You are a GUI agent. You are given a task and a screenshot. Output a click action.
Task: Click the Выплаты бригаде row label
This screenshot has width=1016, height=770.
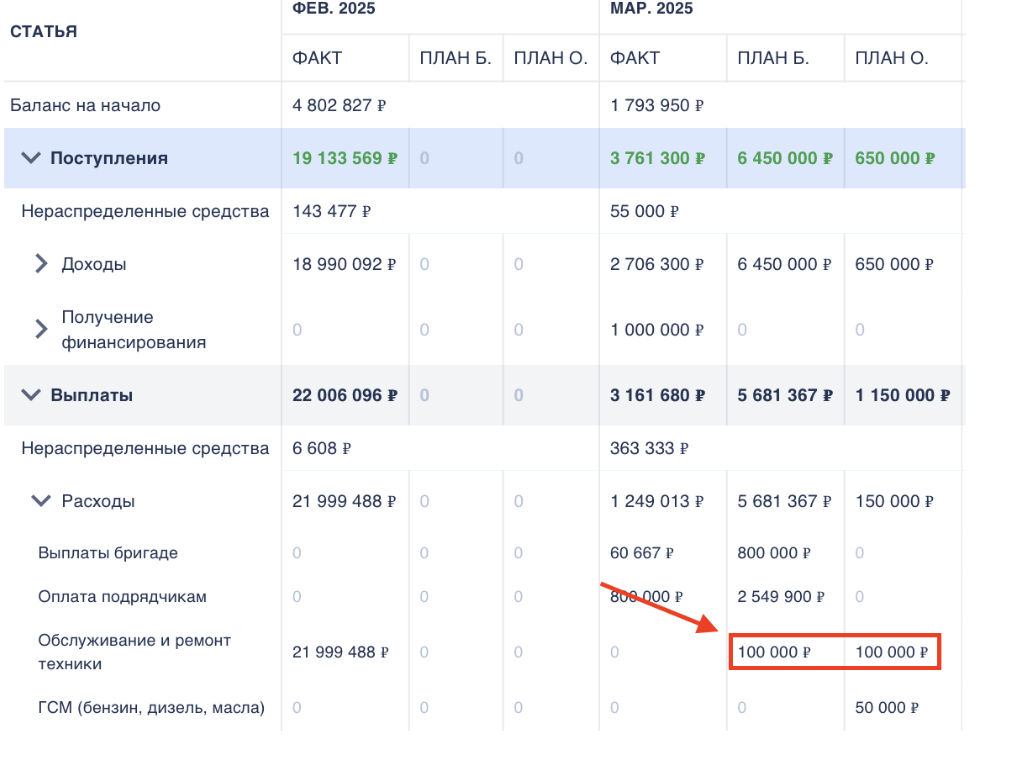[x=108, y=553]
